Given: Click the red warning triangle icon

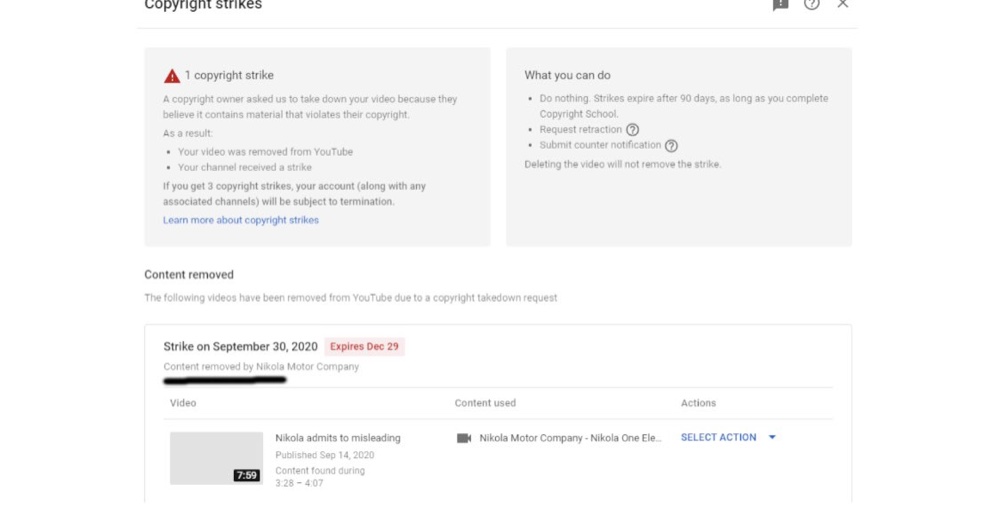Looking at the screenshot, I should 172,76.
